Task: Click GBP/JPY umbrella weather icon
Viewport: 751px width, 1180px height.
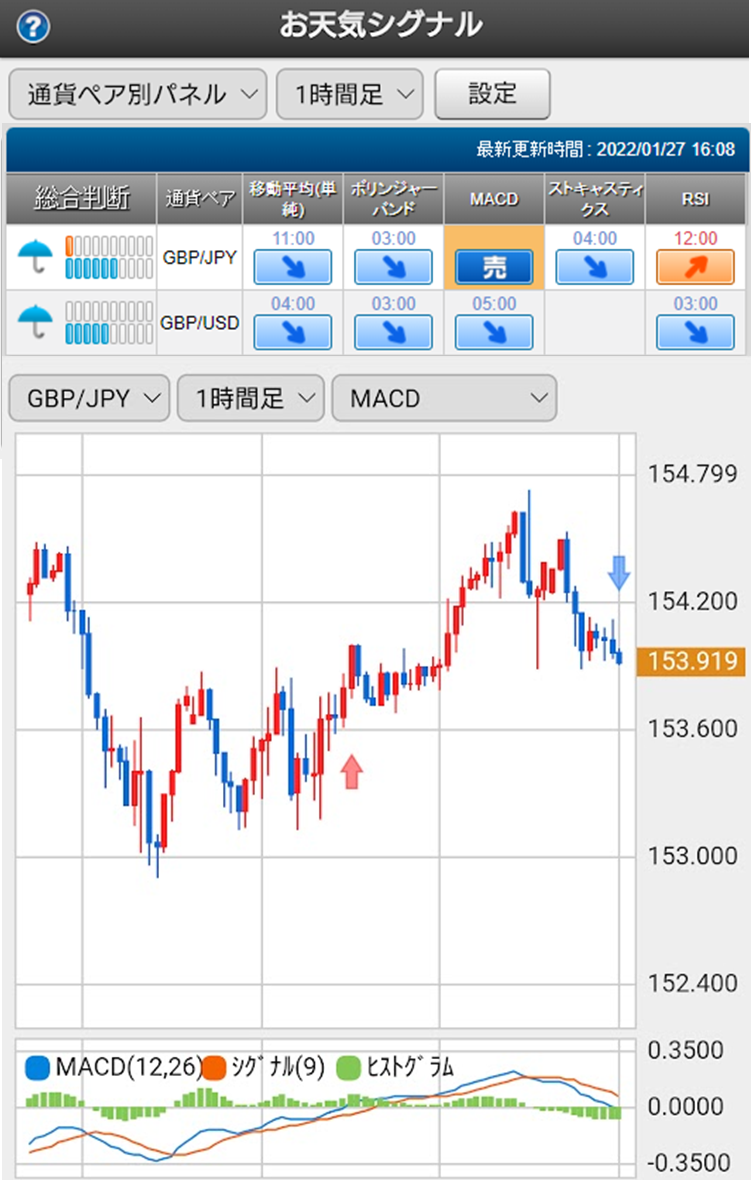Action: pyautogui.click(x=35, y=257)
